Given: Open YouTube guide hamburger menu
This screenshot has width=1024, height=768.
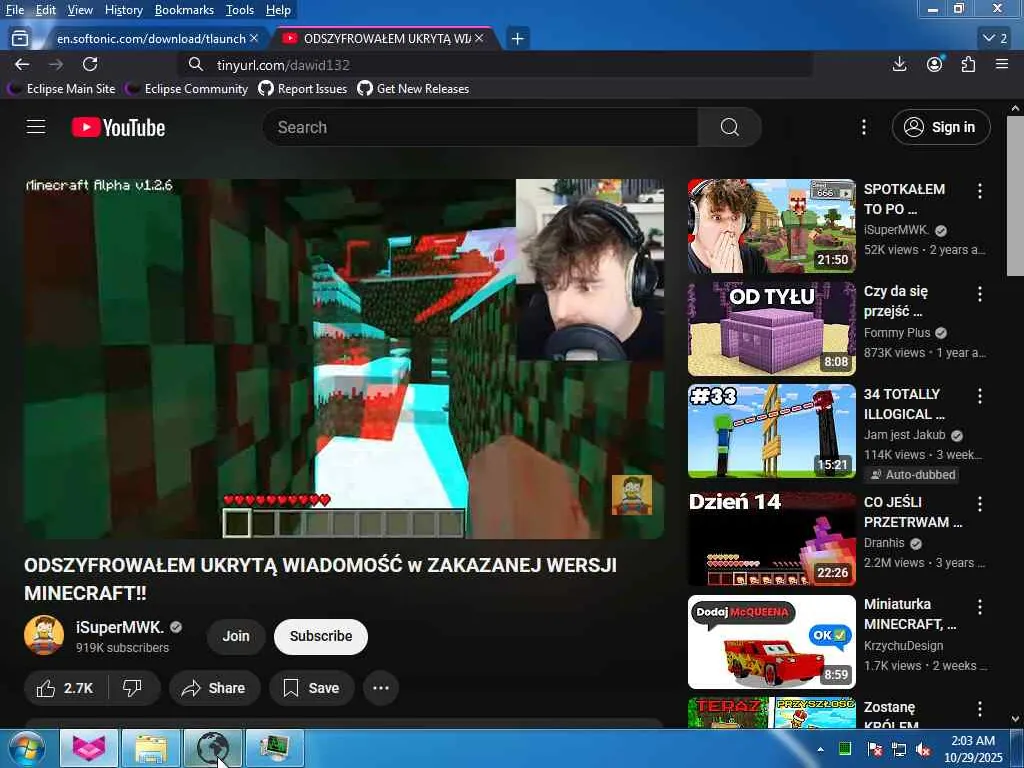Looking at the screenshot, I should tap(36, 127).
